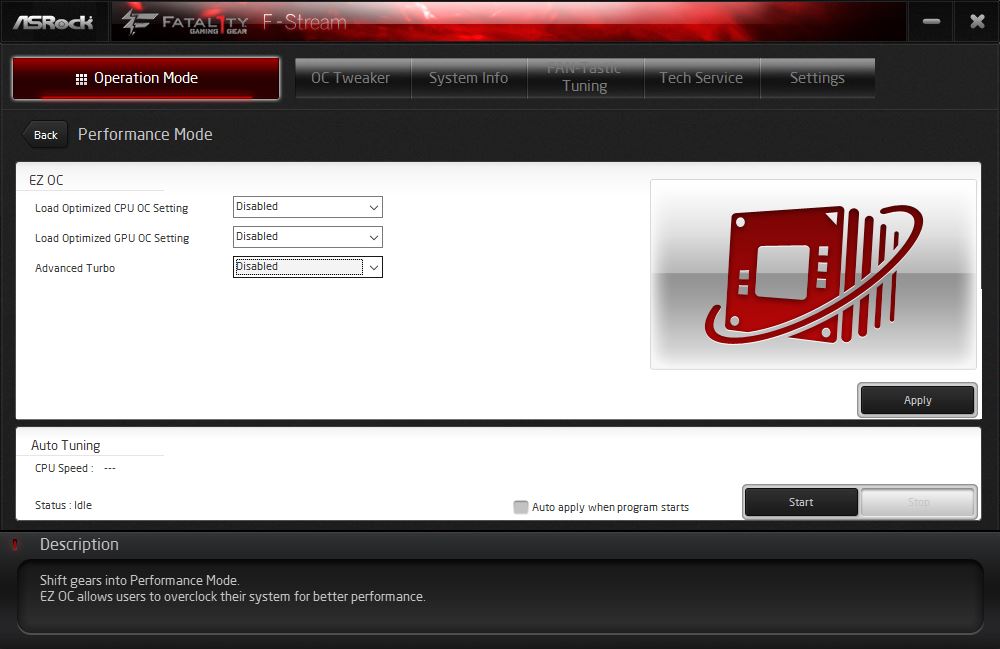Screen dimensions: 1000x649
Task: Open the System Info tab
Action: tap(468, 78)
